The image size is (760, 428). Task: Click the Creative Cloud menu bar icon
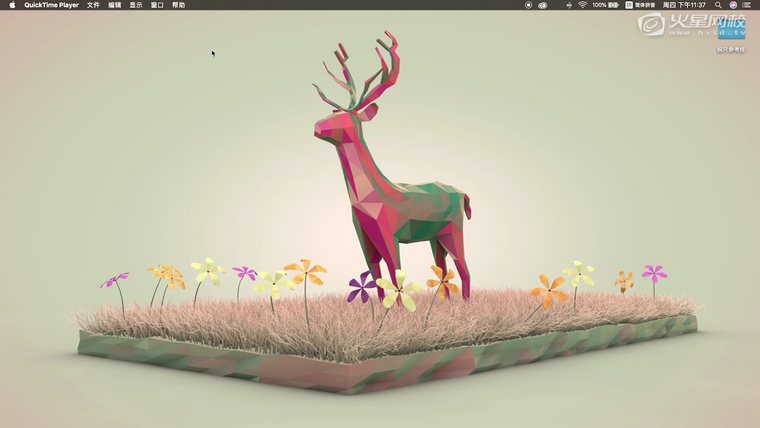click(543, 5)
